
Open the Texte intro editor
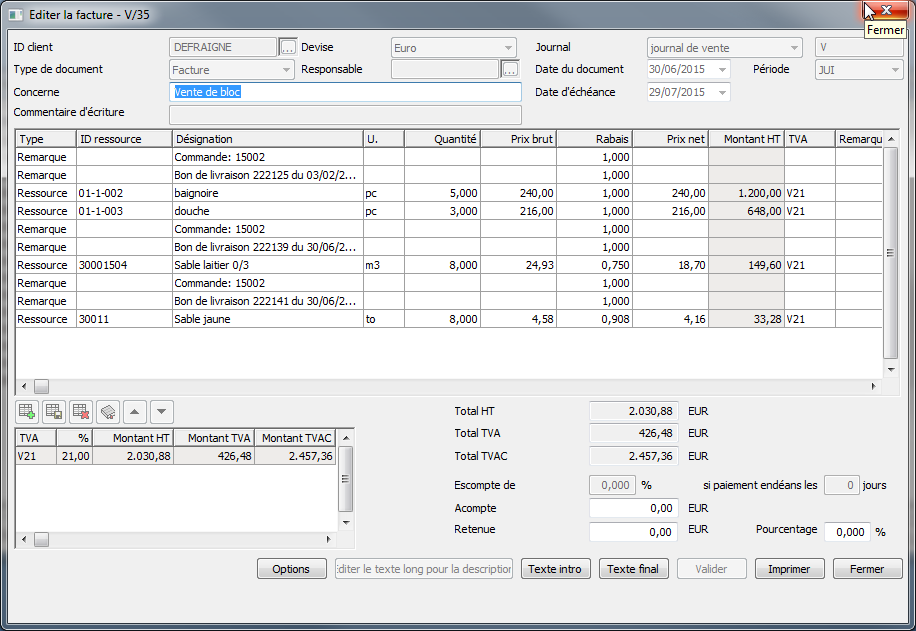(555, 569)
